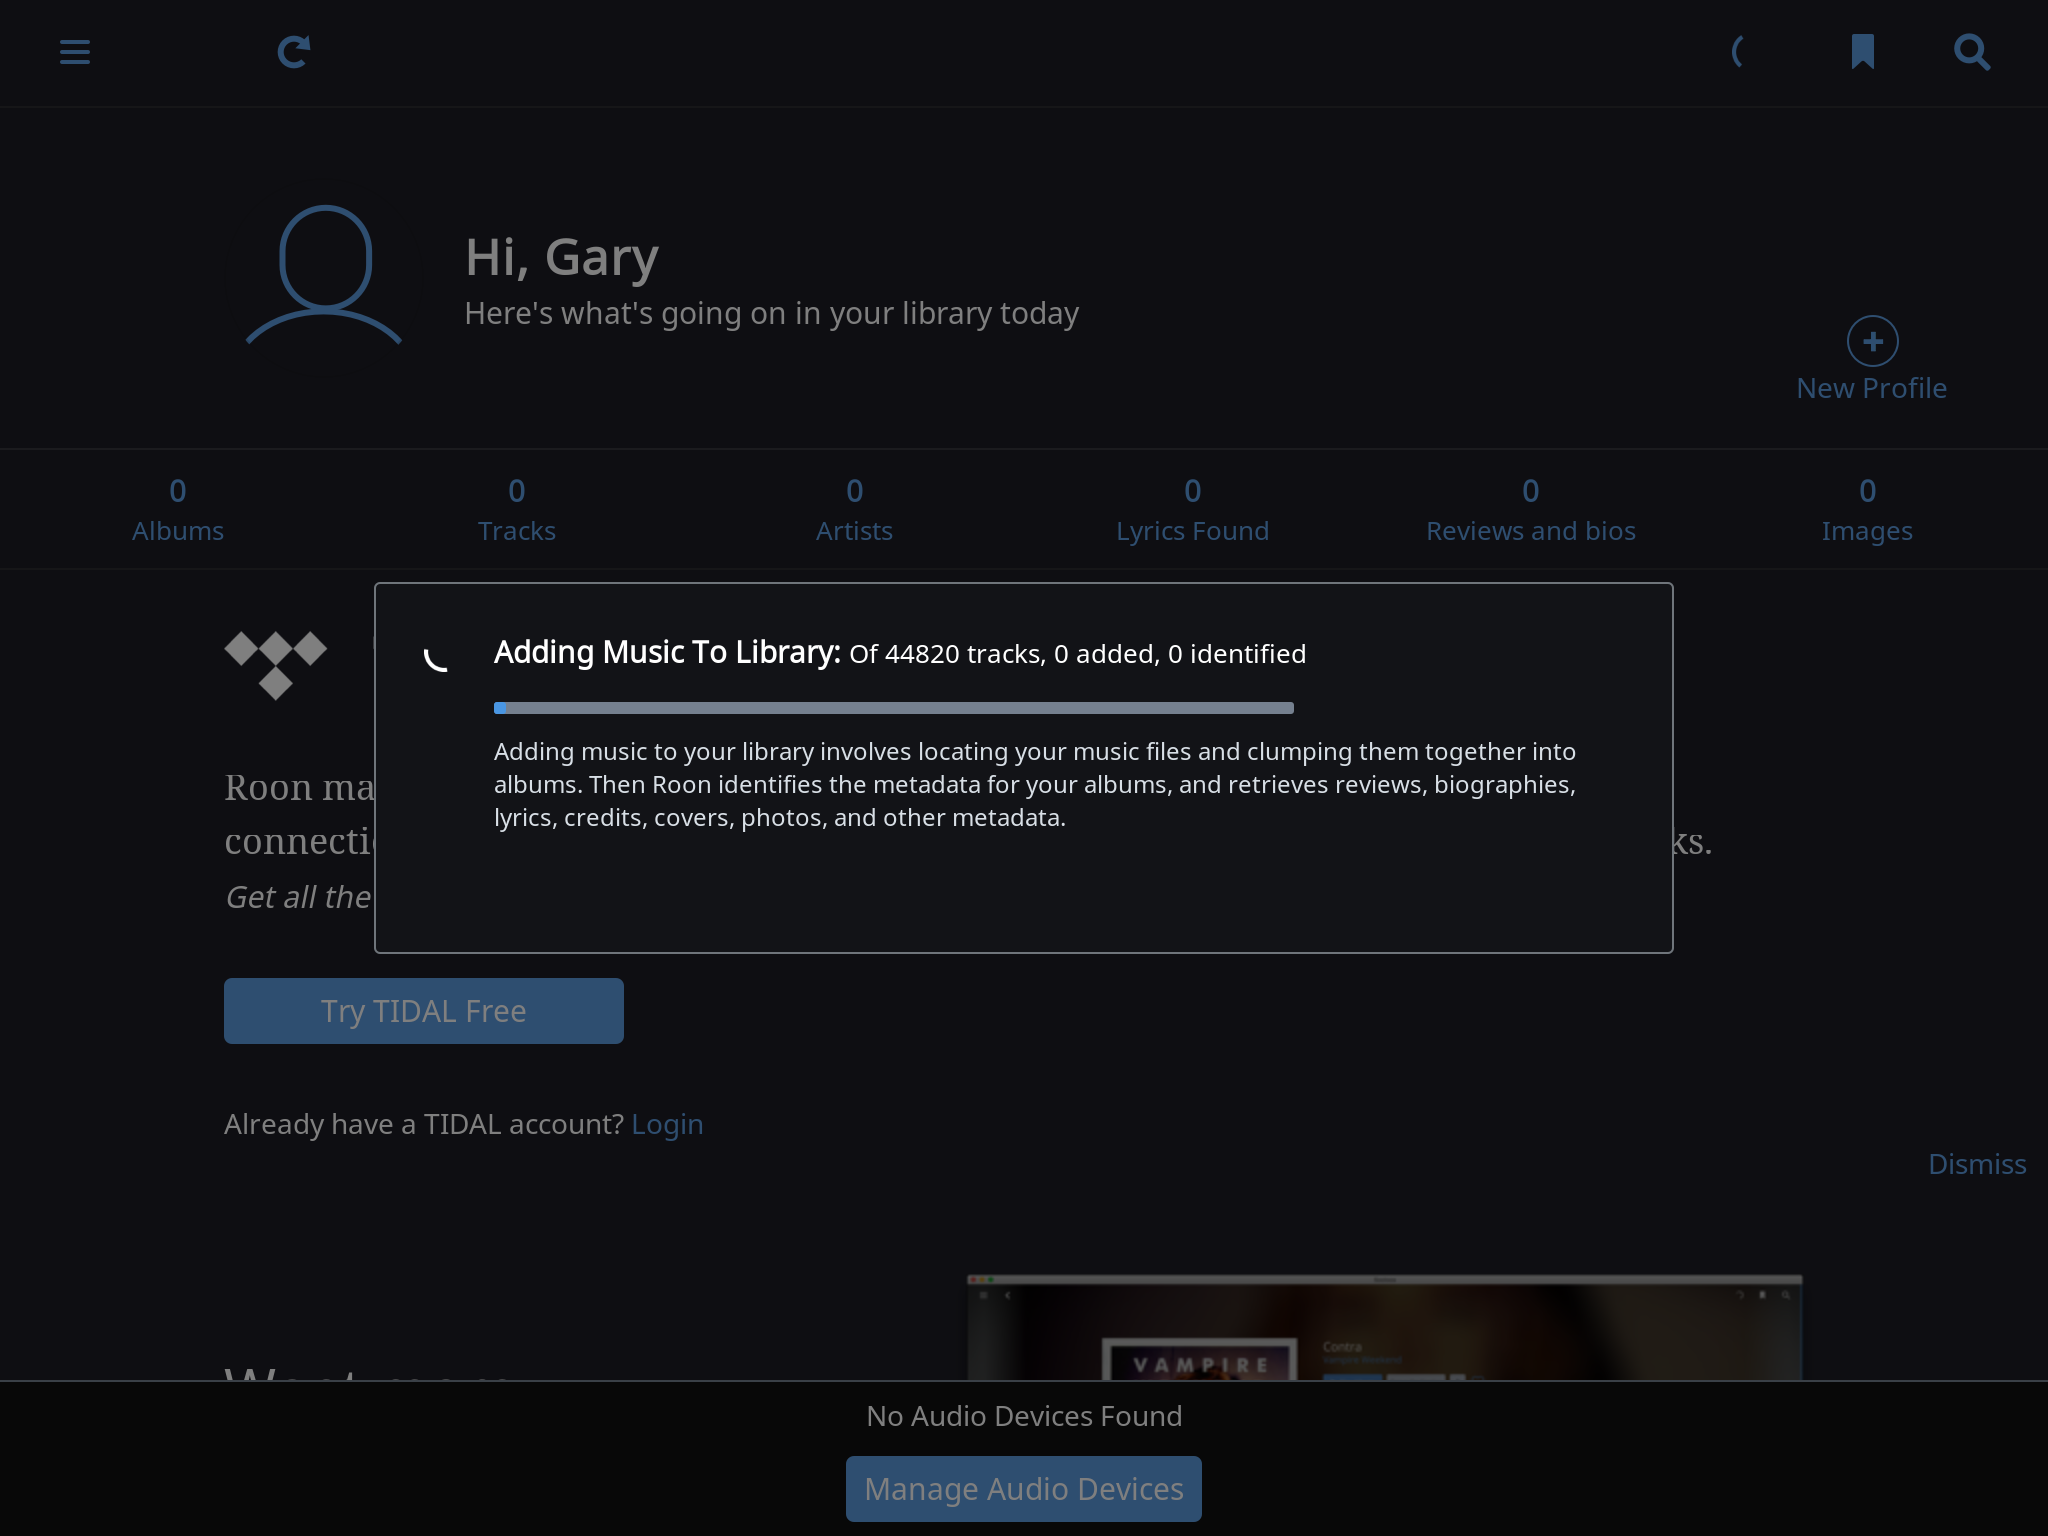Click the TIDAL logo icon
This screenshot has height=1536, width=2048.
[x=276, y=664]
